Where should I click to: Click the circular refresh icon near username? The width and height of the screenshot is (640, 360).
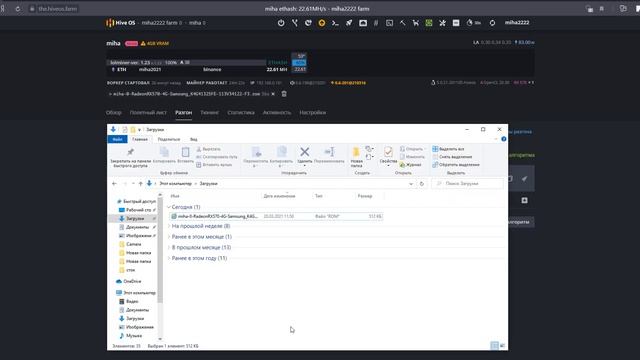(492, 23)
